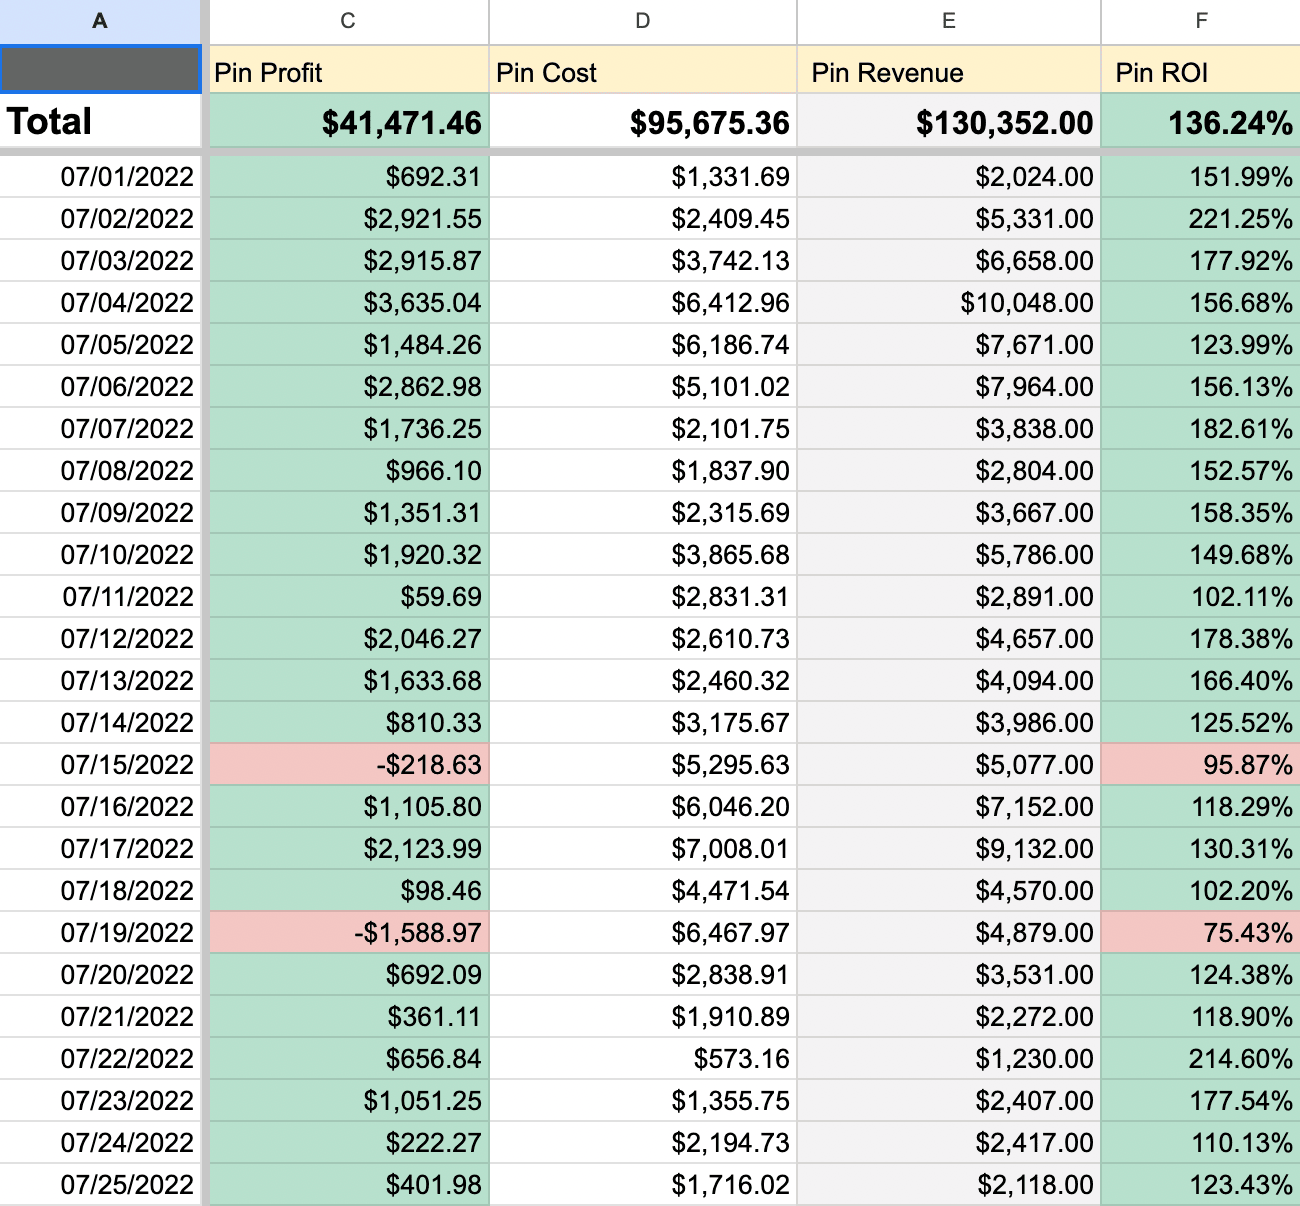Select the Pin ROI header cell

tap(1200, 72)
